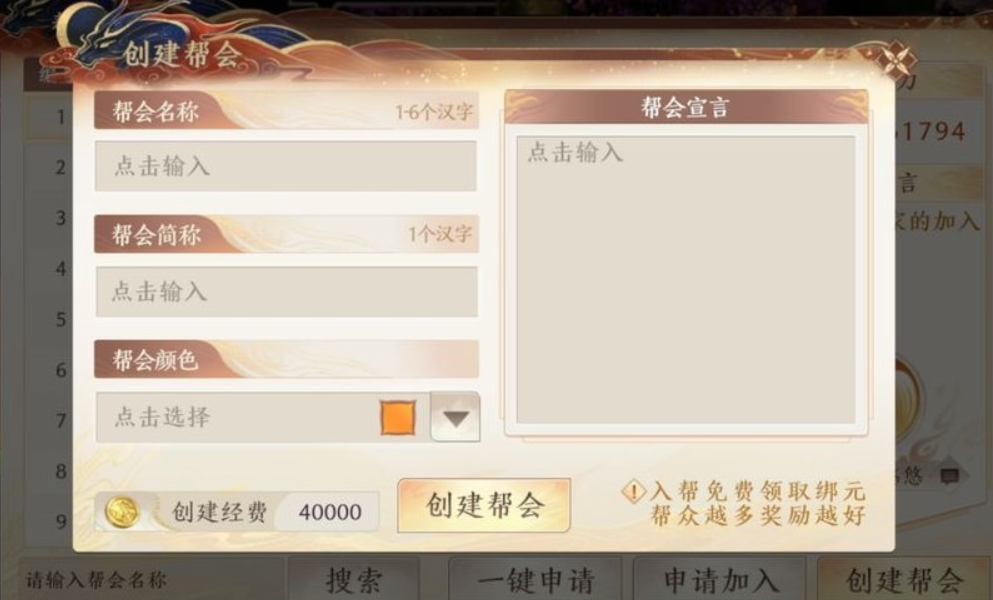
Task: Click the bottom-right 创建帮会 button
Action: tap(904, 580)
